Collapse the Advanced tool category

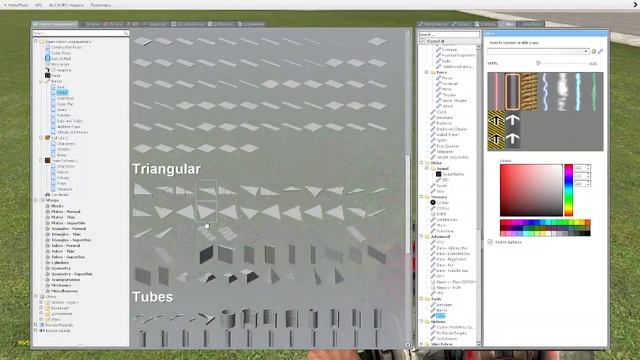421,236
